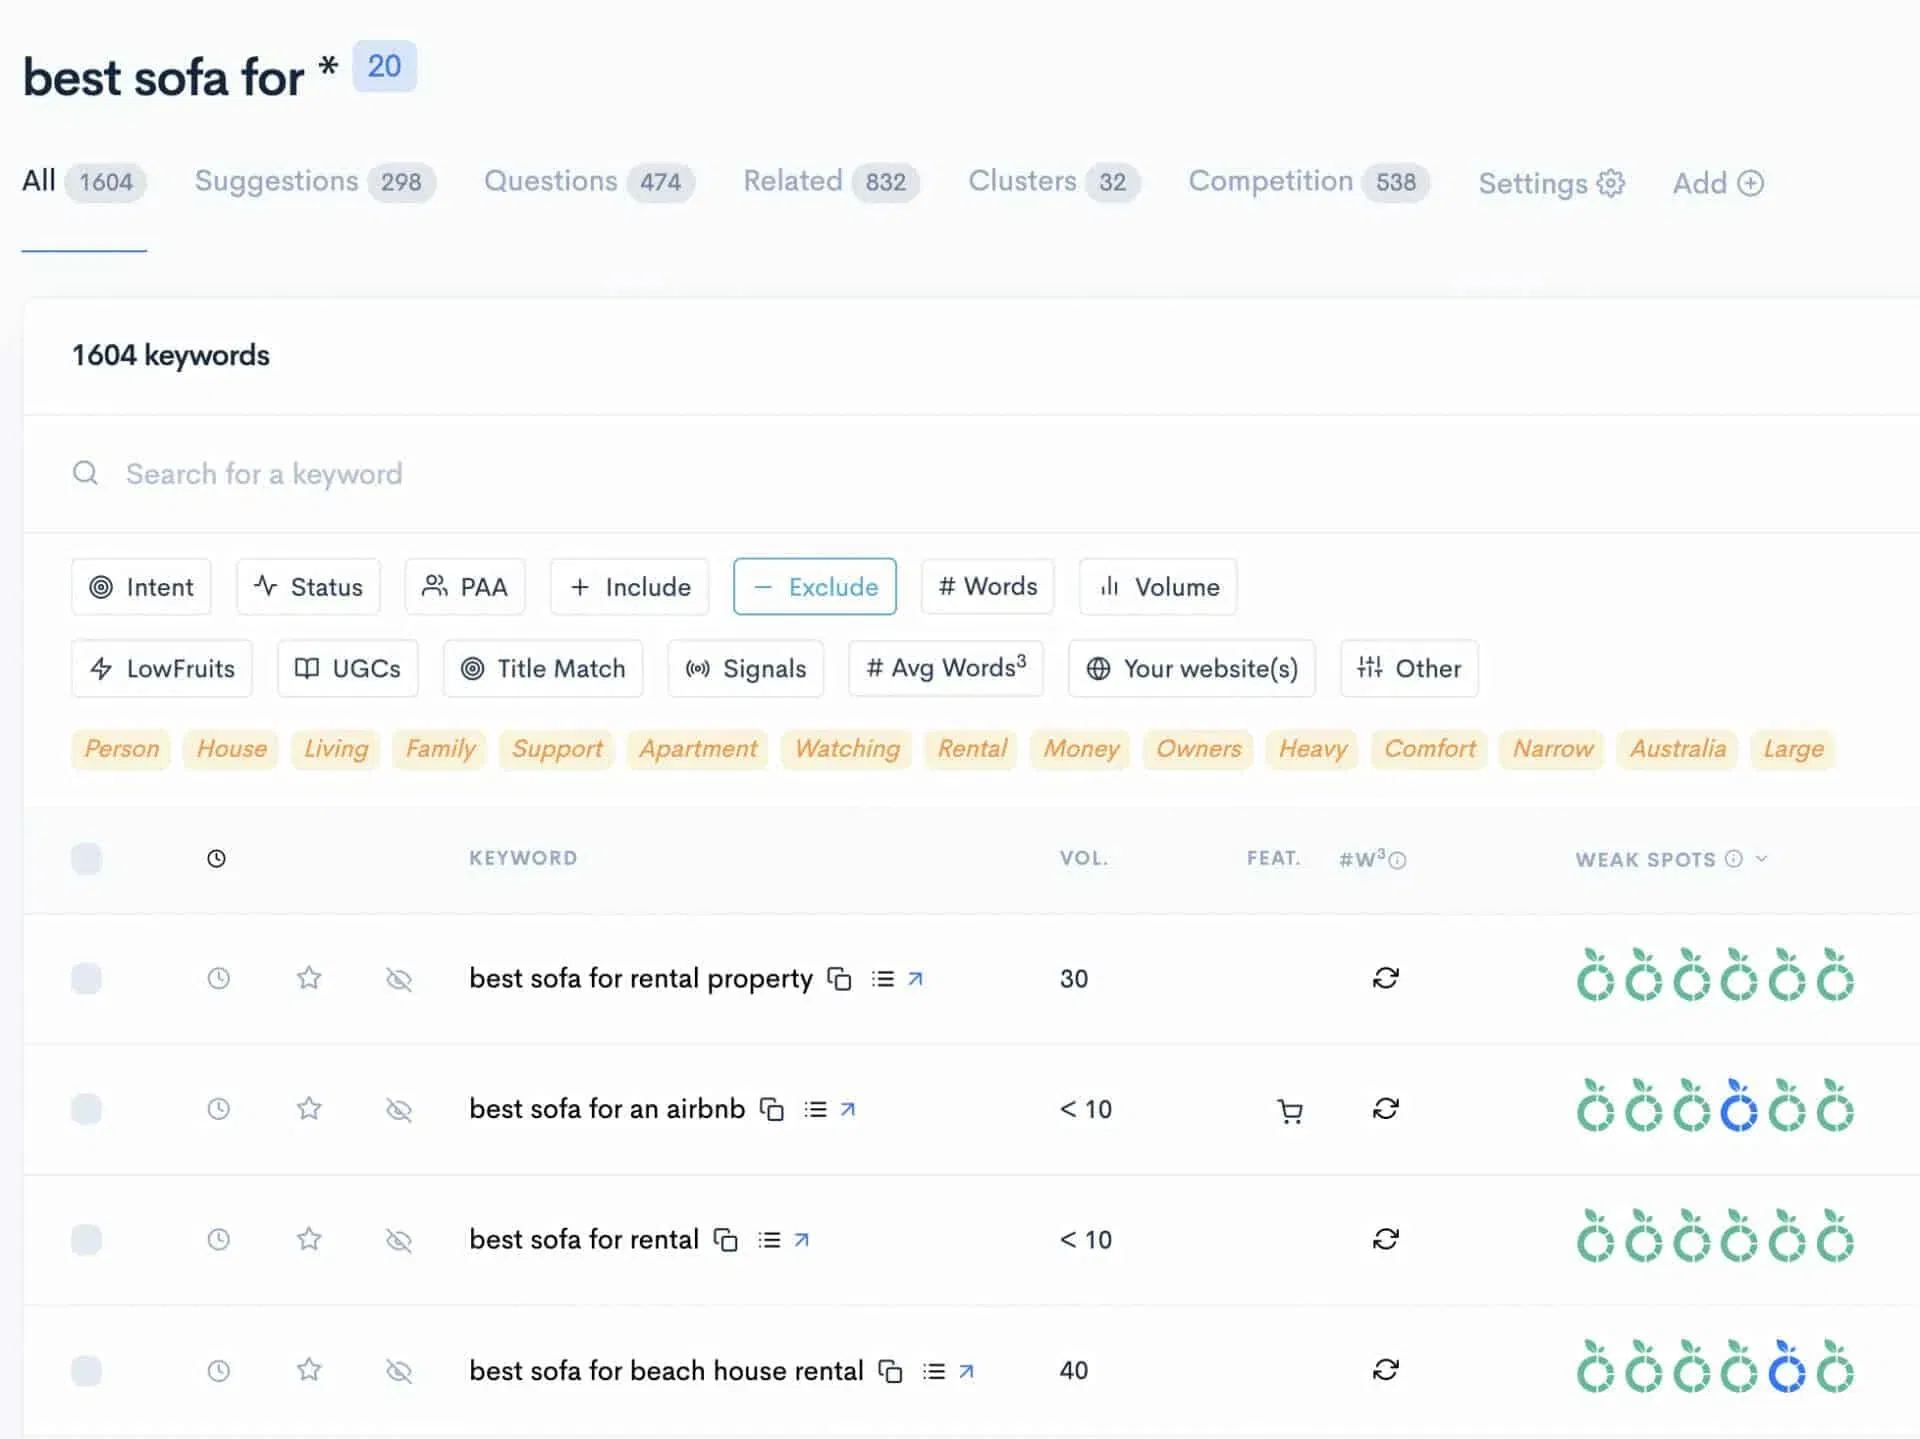Image resolution: width=1920 pixels, height=1439 pixels.
Task: Click the Exclude filter button
Action: [814, 587]
